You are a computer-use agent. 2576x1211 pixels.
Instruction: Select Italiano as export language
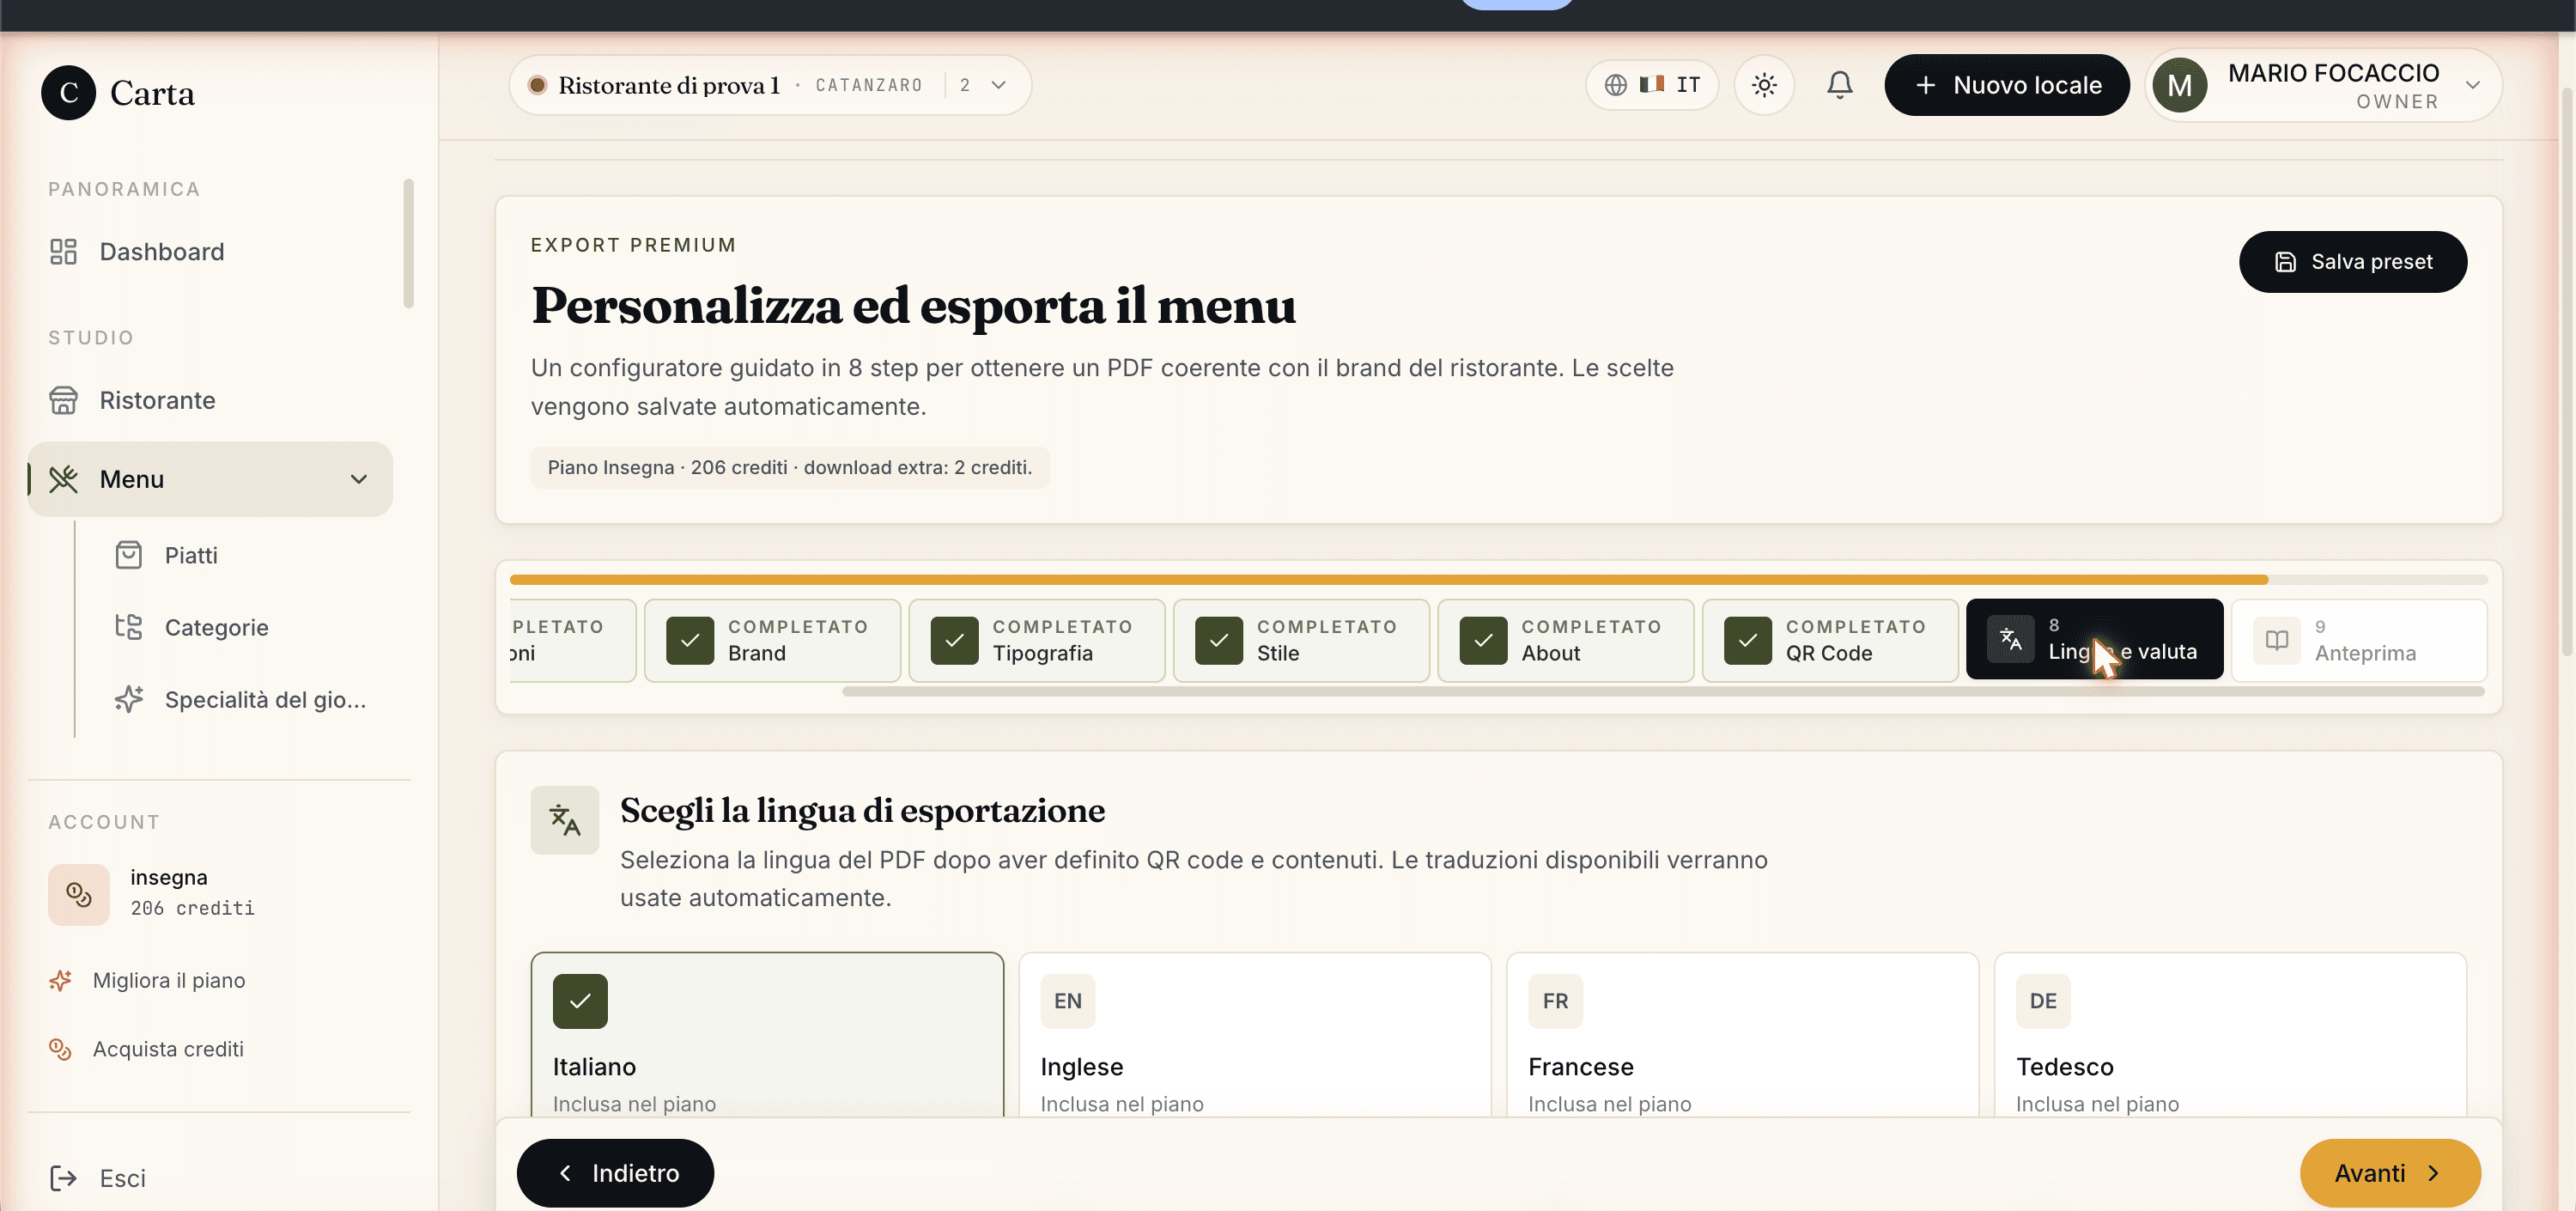pyautogui.click(x=767, y=1034)
